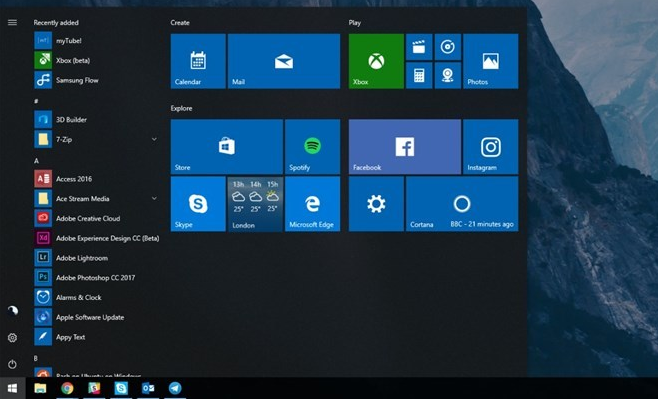Viewport: 658px width, 400px height.
Task: Click the Windows Start button
Action: coord(13,388)
